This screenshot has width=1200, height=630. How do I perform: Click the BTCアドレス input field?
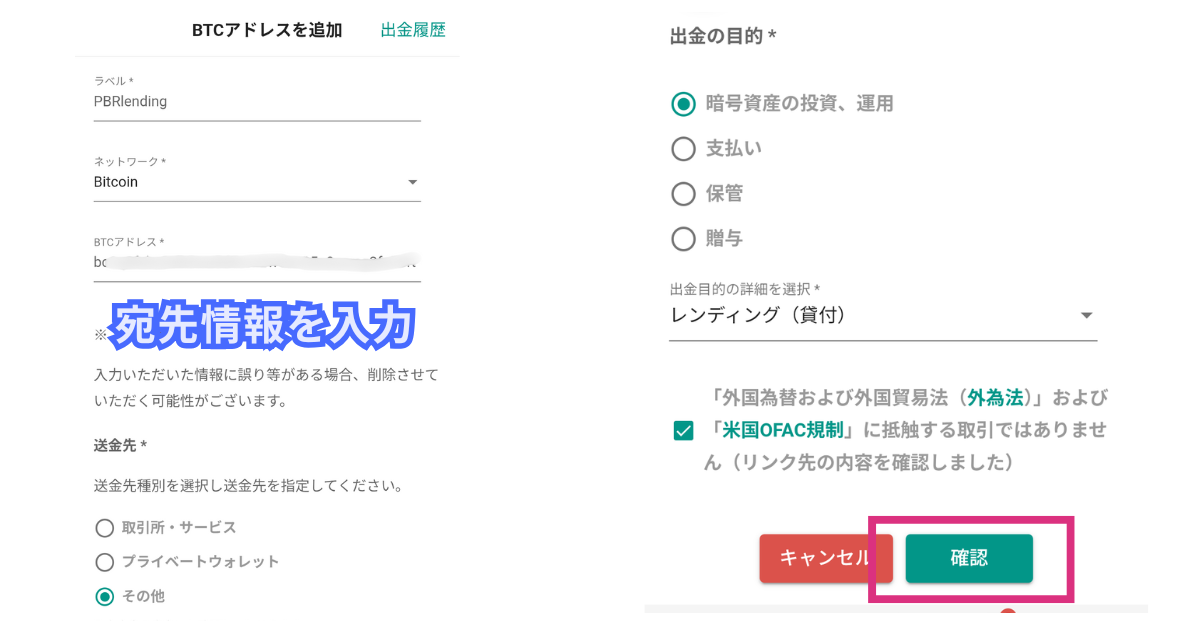pyautogui.click(x=257, y=263)
